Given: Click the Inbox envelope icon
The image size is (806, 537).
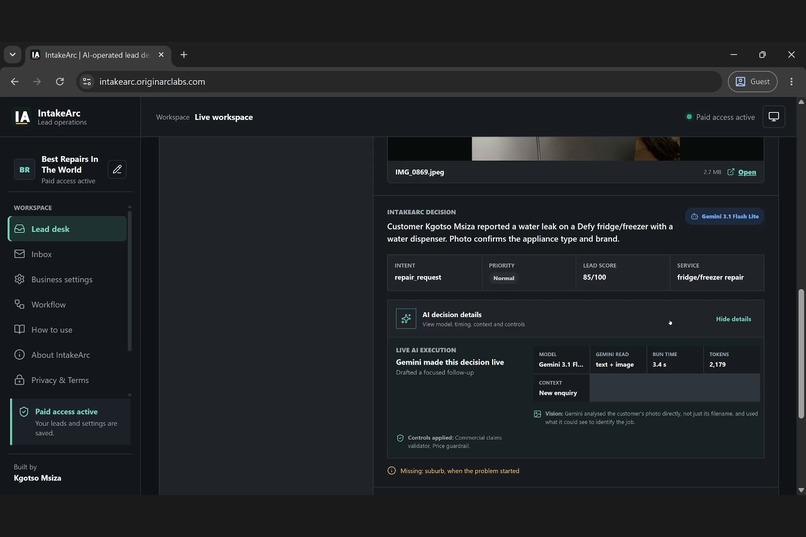Looking at the screenshot, I should click(20, 254).
